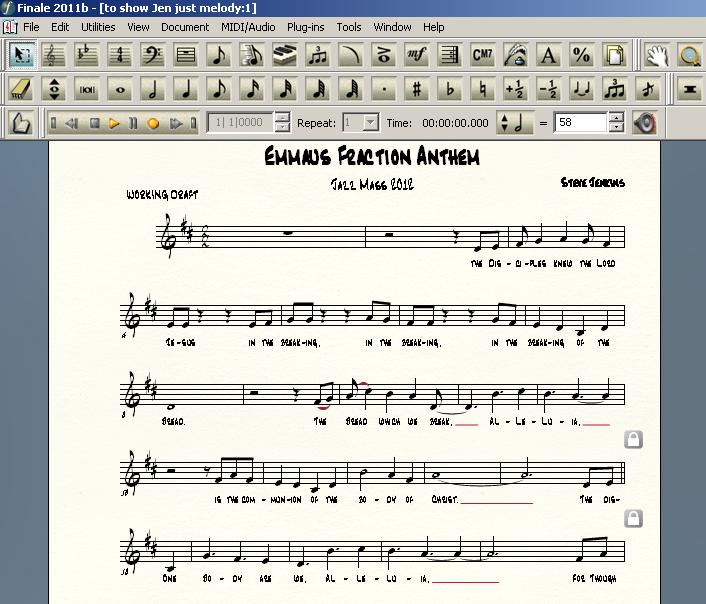Pick the Key Signature tool

pos(87,55)
